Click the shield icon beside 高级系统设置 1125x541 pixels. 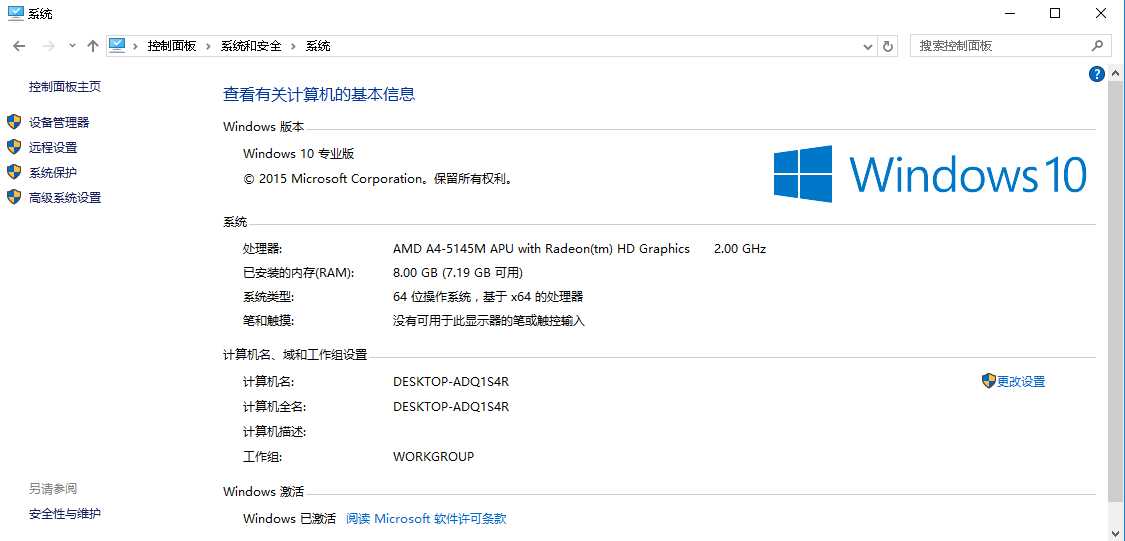point(14,197)
